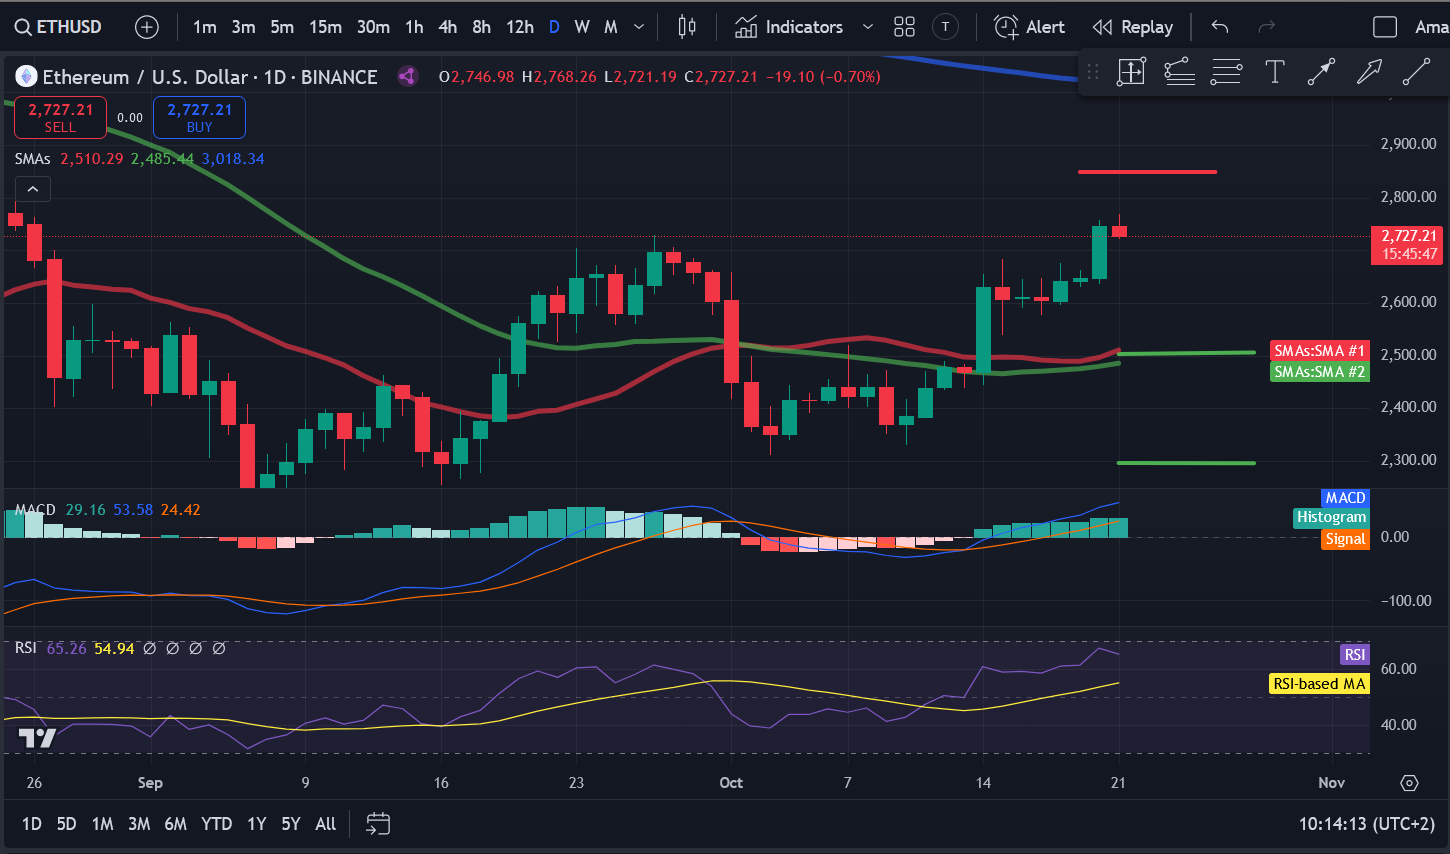Set the date range to 1Y
This screenshot has width=1450, height=854.
(x=257, y=824)
